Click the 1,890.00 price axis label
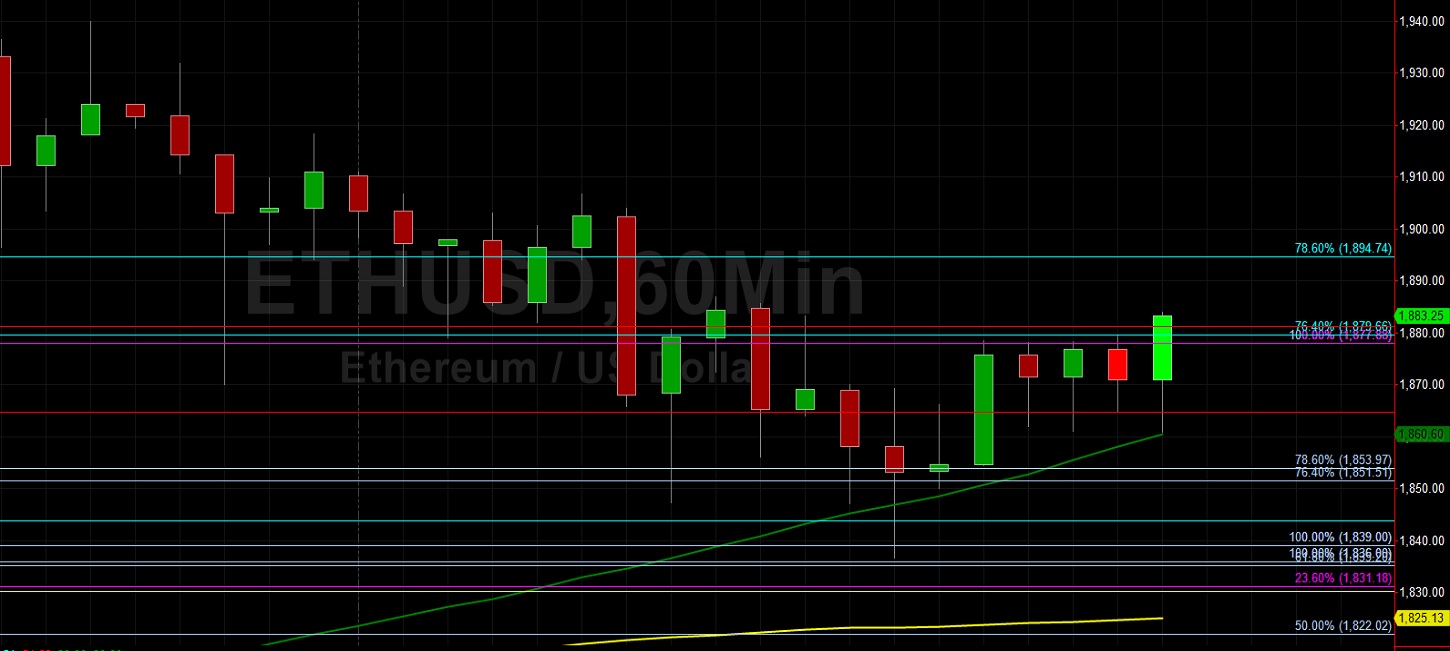 (1423, 281)
